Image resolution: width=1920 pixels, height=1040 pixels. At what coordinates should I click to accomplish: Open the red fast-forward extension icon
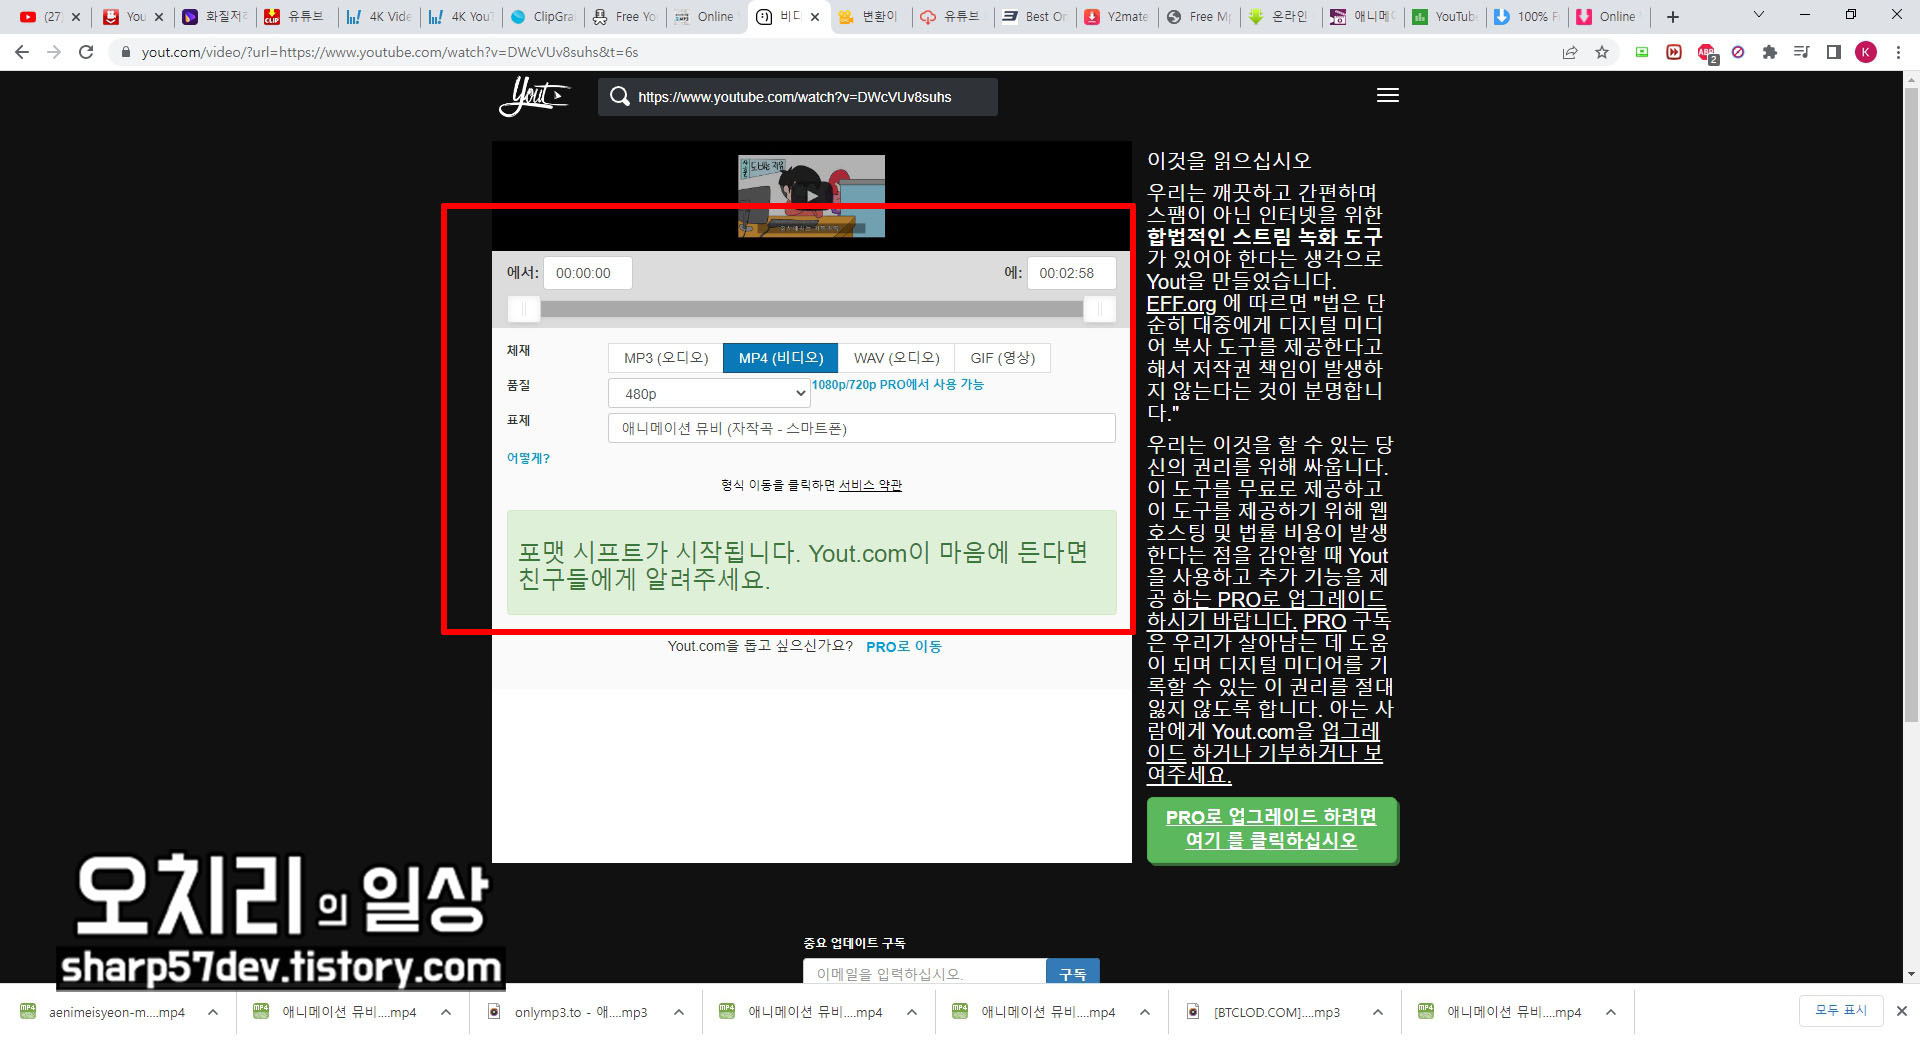[x=1674, y=52]
